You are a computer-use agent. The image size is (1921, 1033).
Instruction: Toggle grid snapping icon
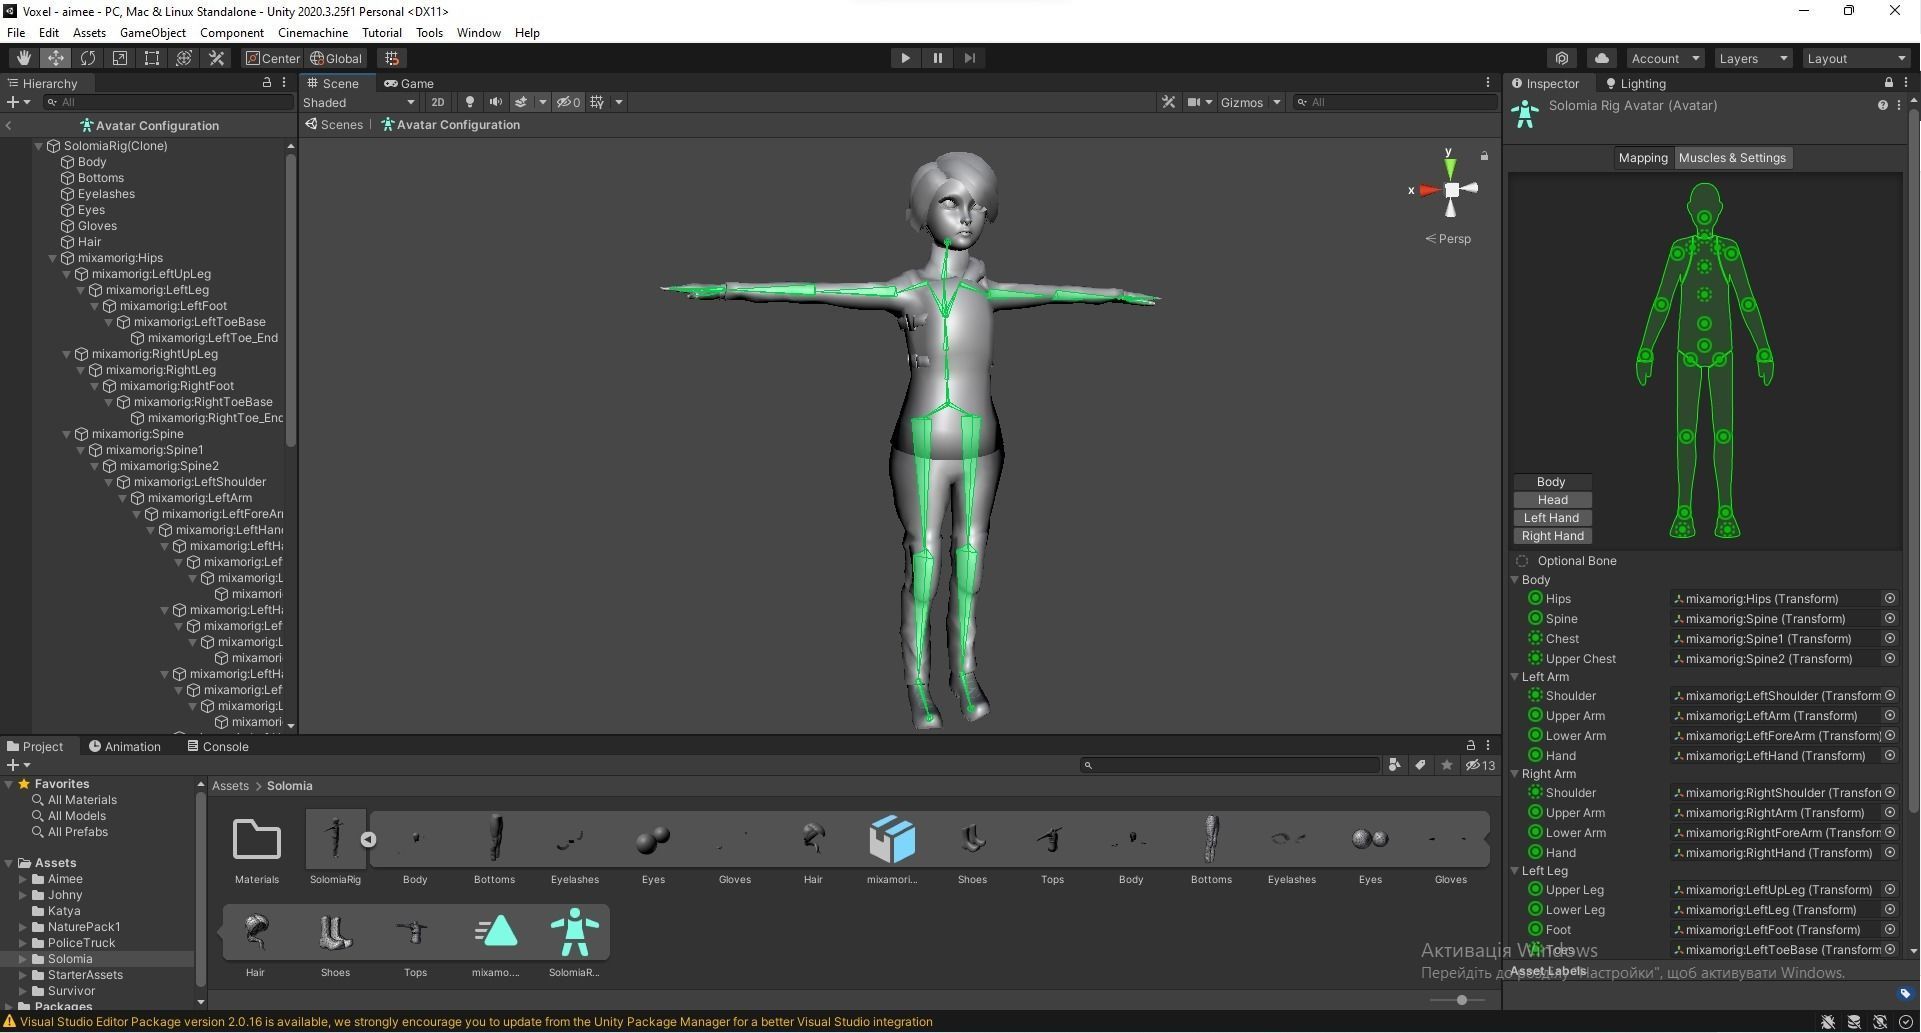[392, 58]
